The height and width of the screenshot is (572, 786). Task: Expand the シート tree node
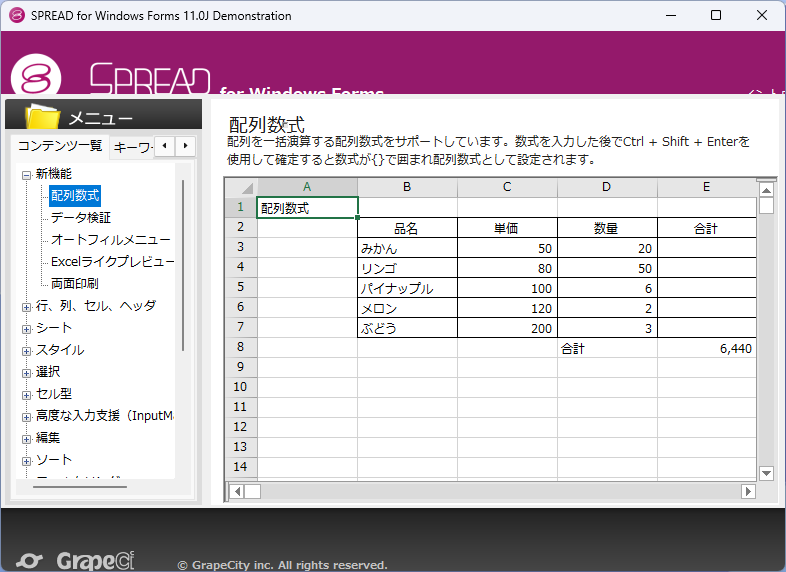tap(27, 329)
